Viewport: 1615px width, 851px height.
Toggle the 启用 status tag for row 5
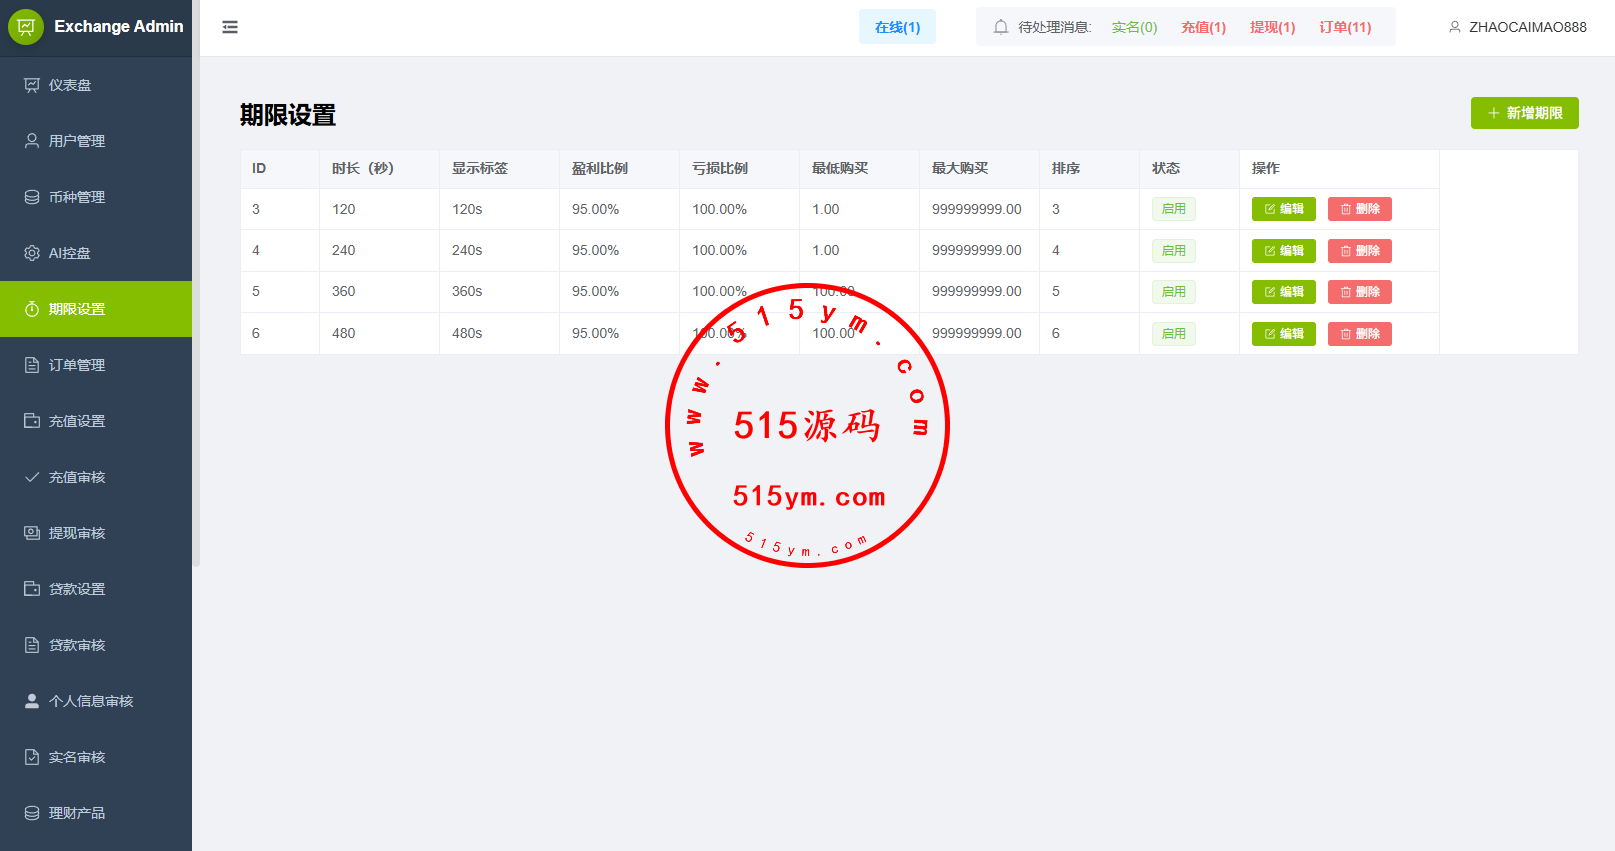pyautogui.click(x=1173, y=292)
